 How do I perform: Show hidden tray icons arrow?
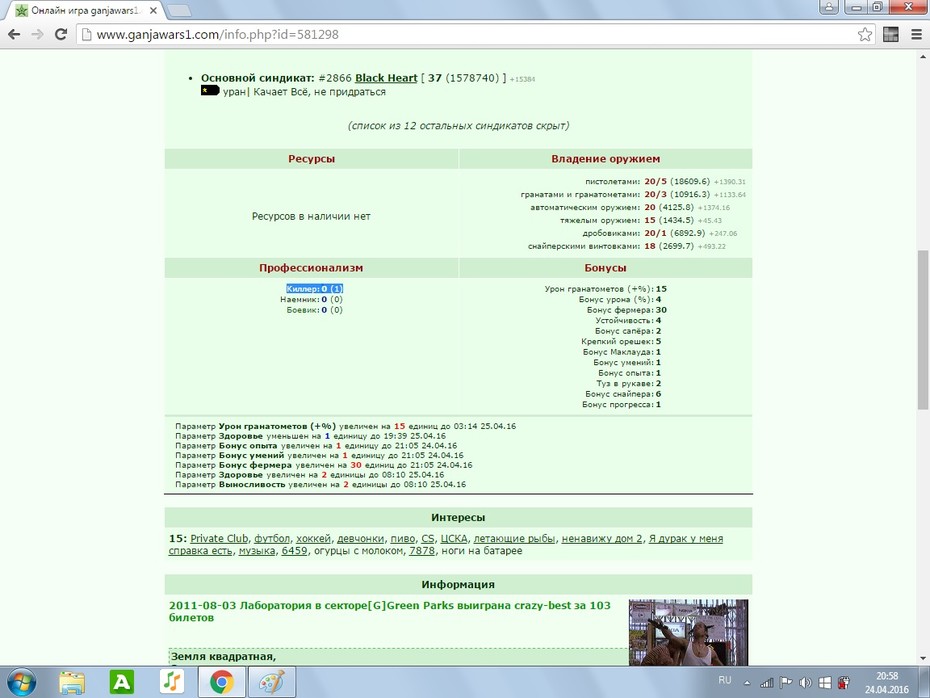click(x=747, y=683)
